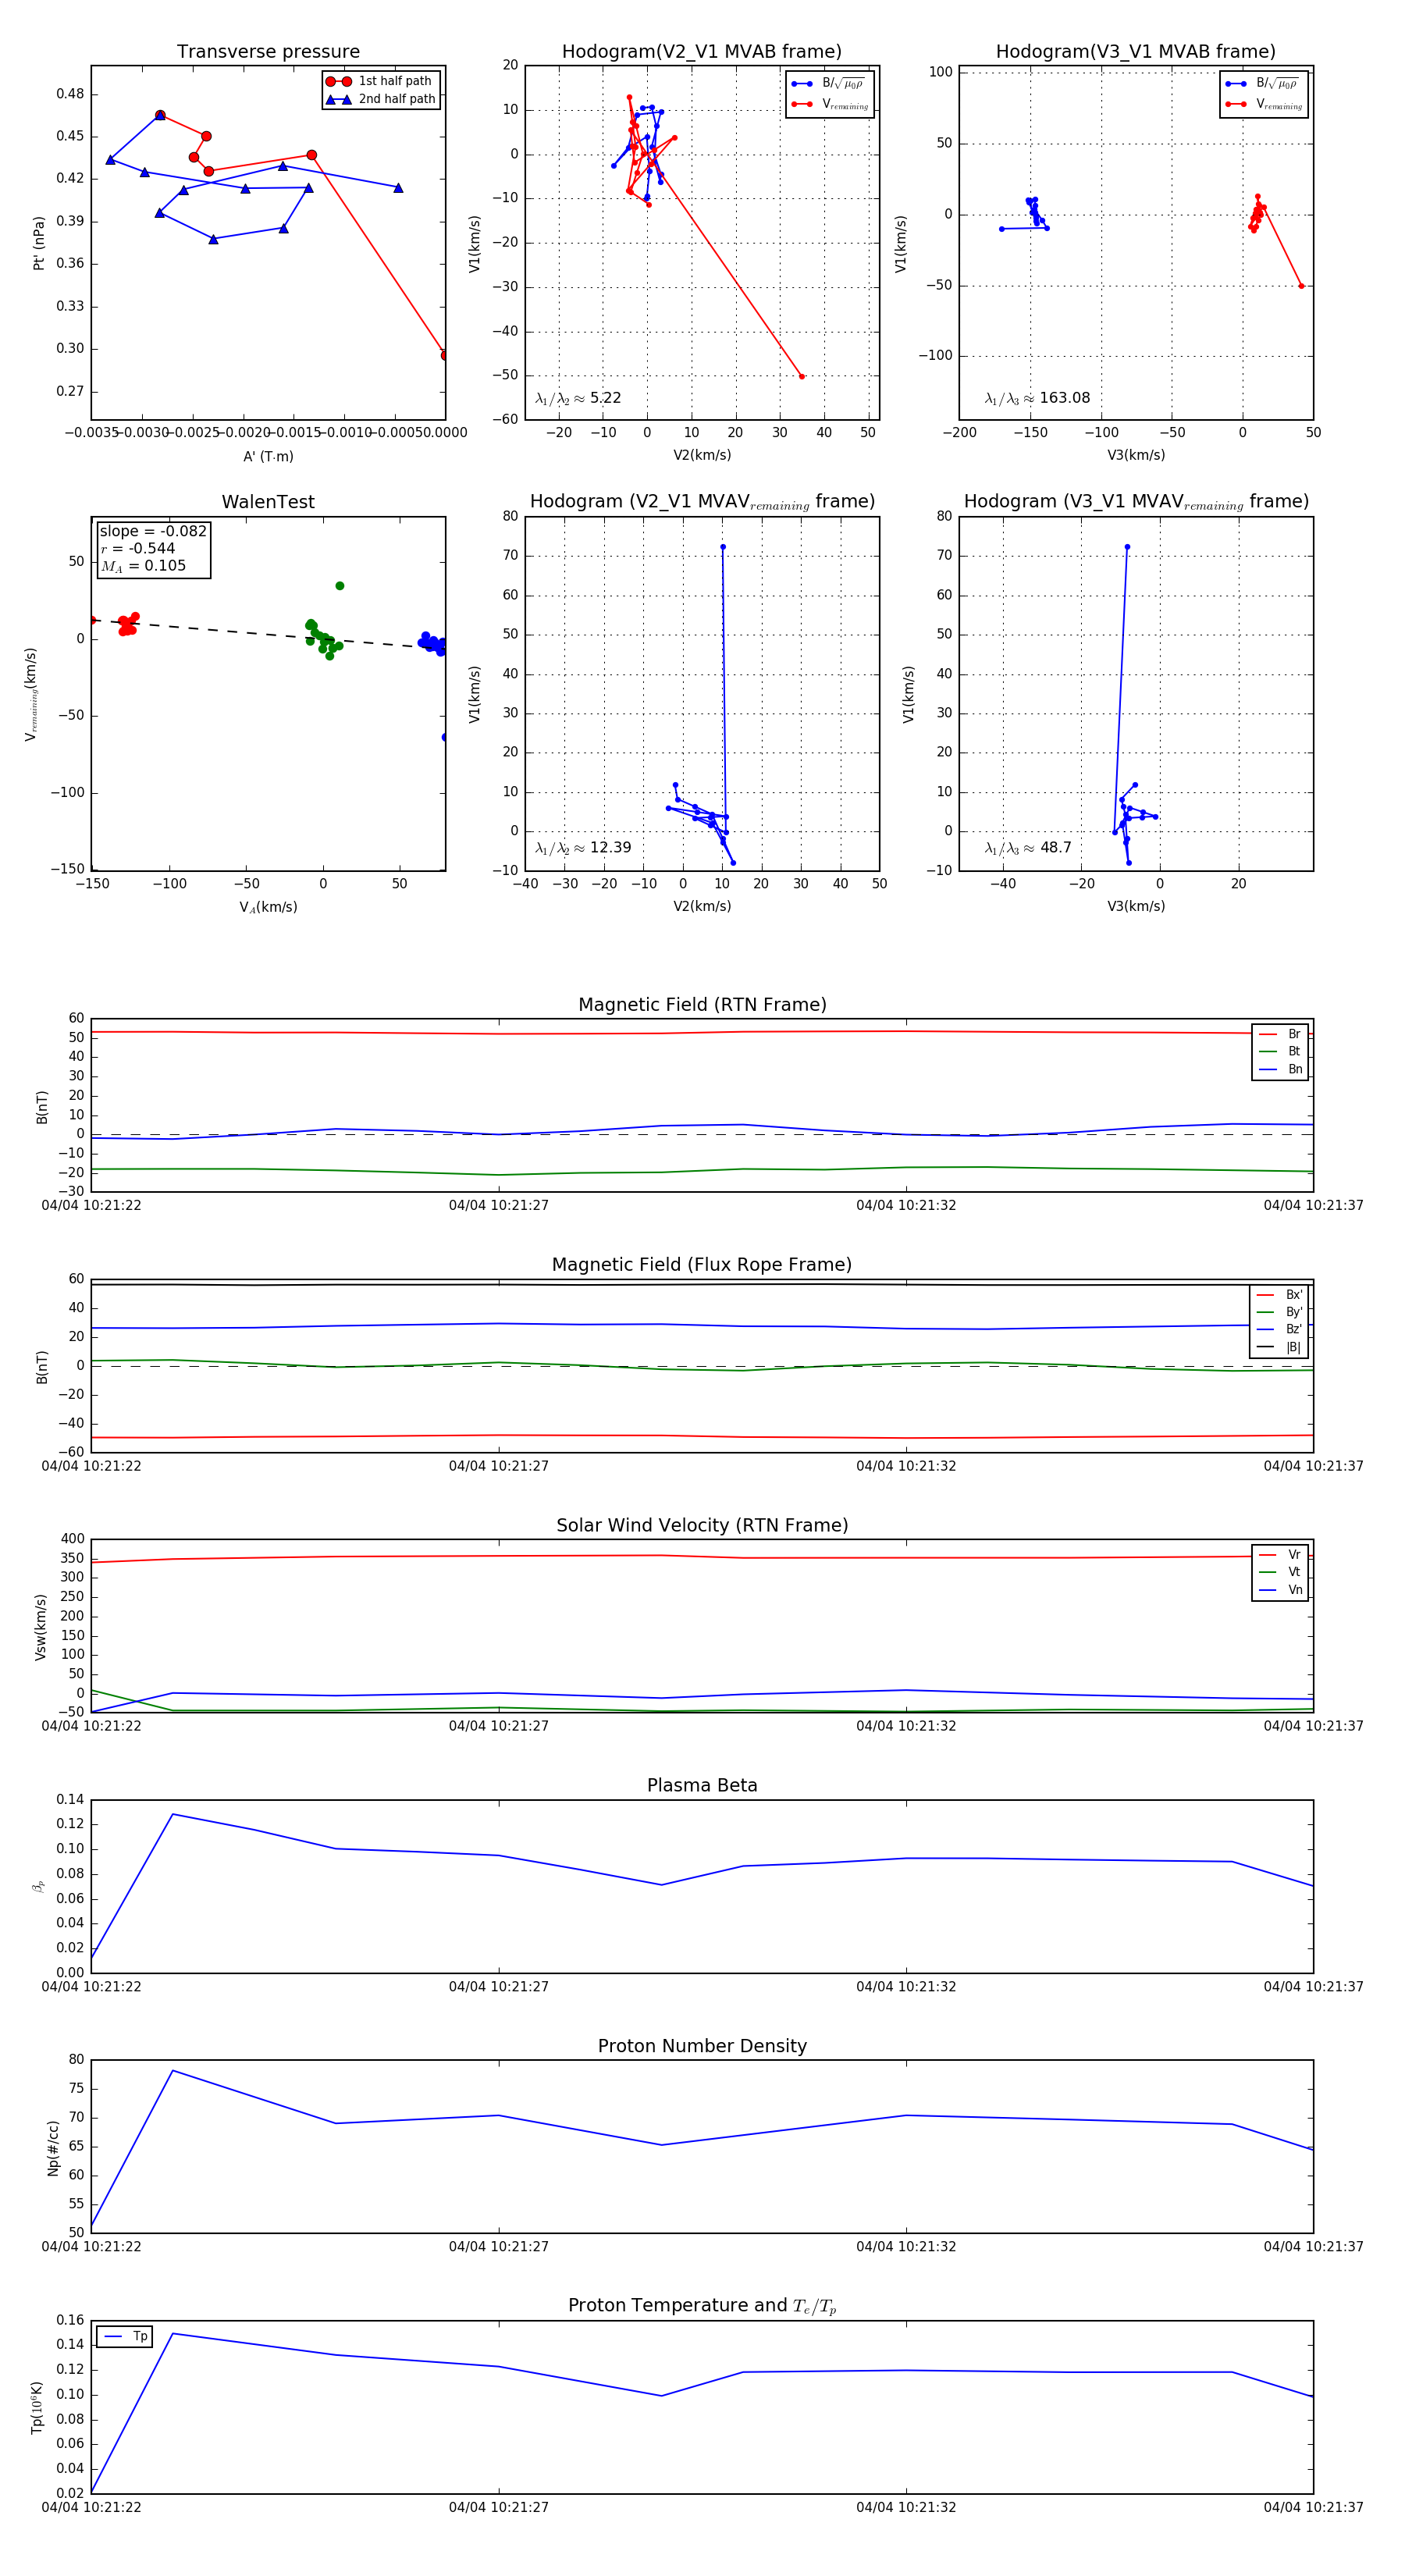The image size is (1405, 2576).
Task: Click the 'Proton Number Density' title
Action: click(x=702, y=2046)
